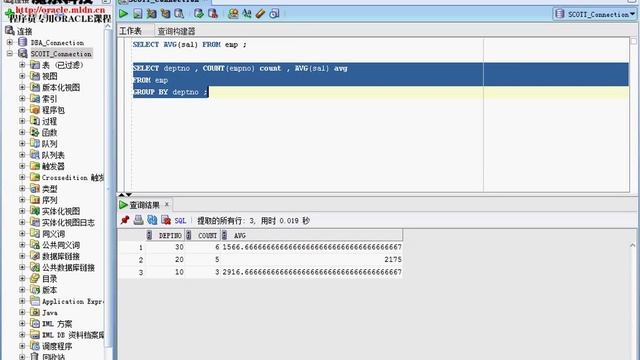The width and height of the screenshot is (640, 360).
Task: Select the 数据库链接 tree item
Action: 61,256
